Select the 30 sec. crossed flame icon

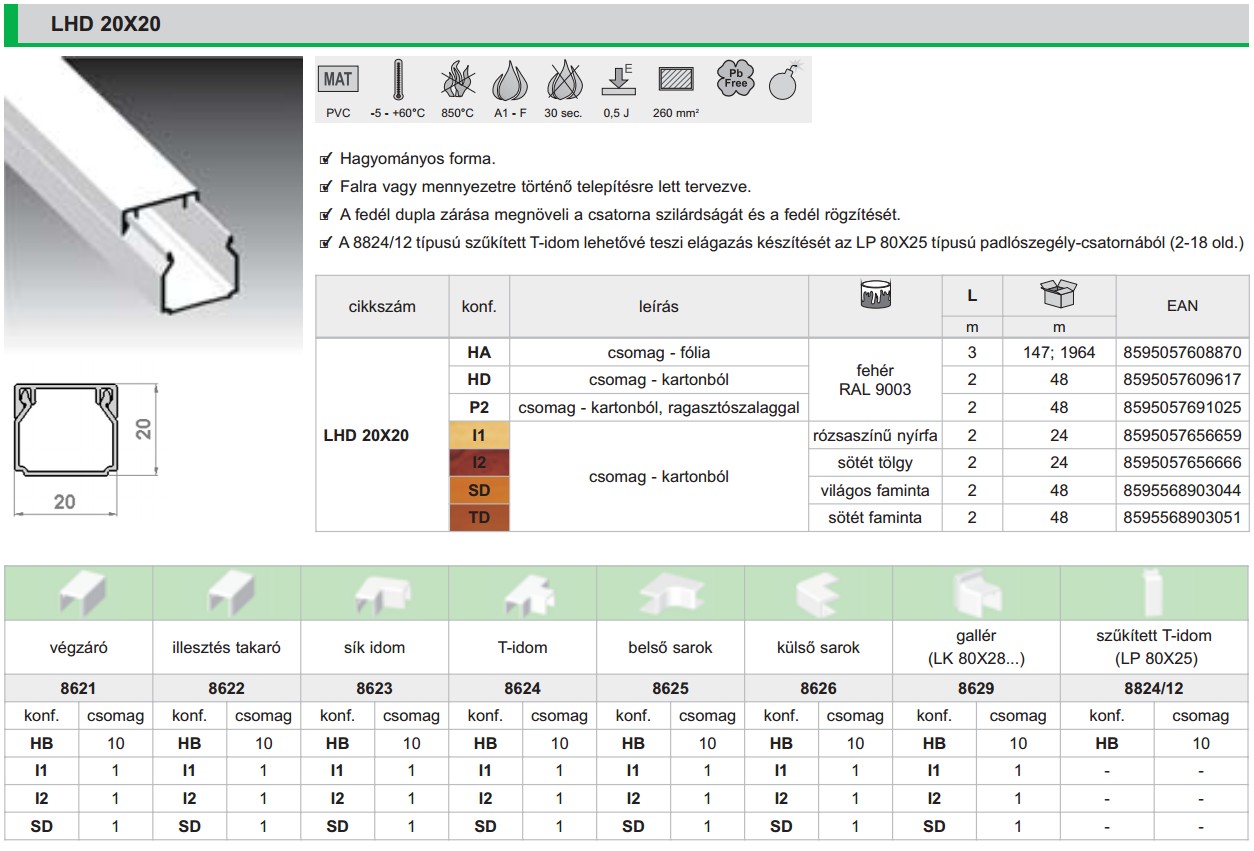pos(564,80)
